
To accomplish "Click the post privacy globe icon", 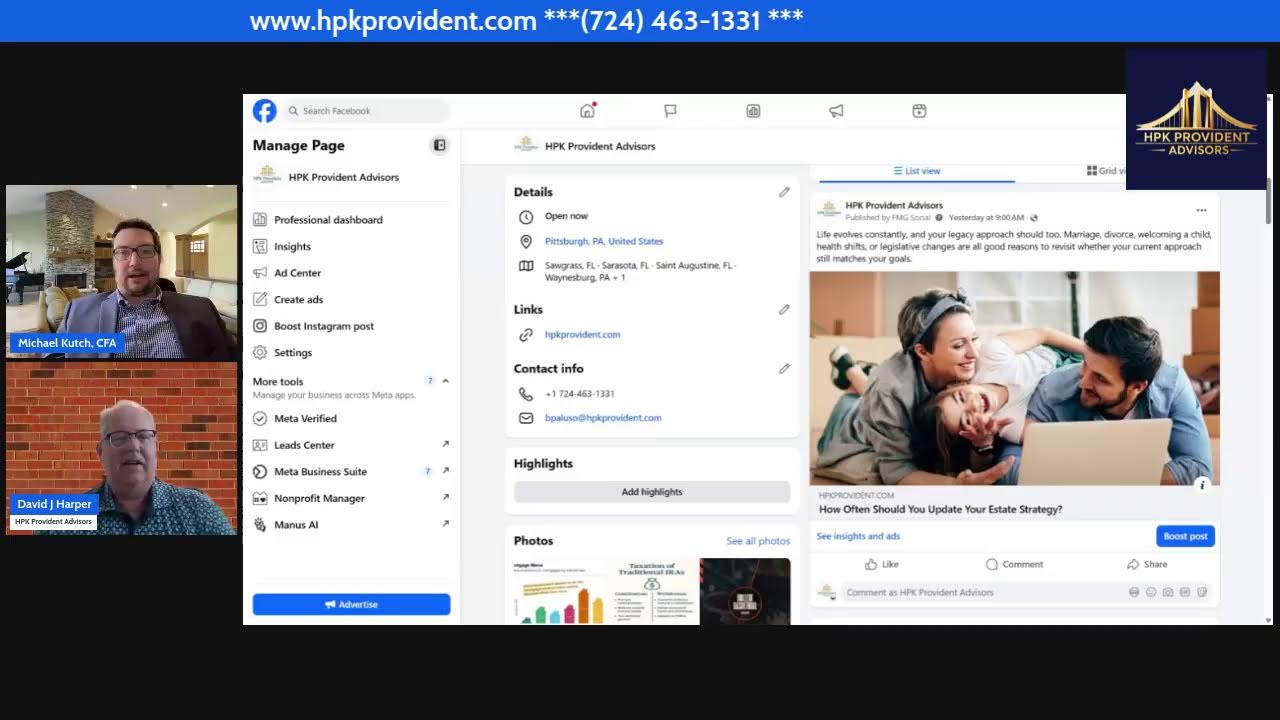I will [x=1034, y=217].
